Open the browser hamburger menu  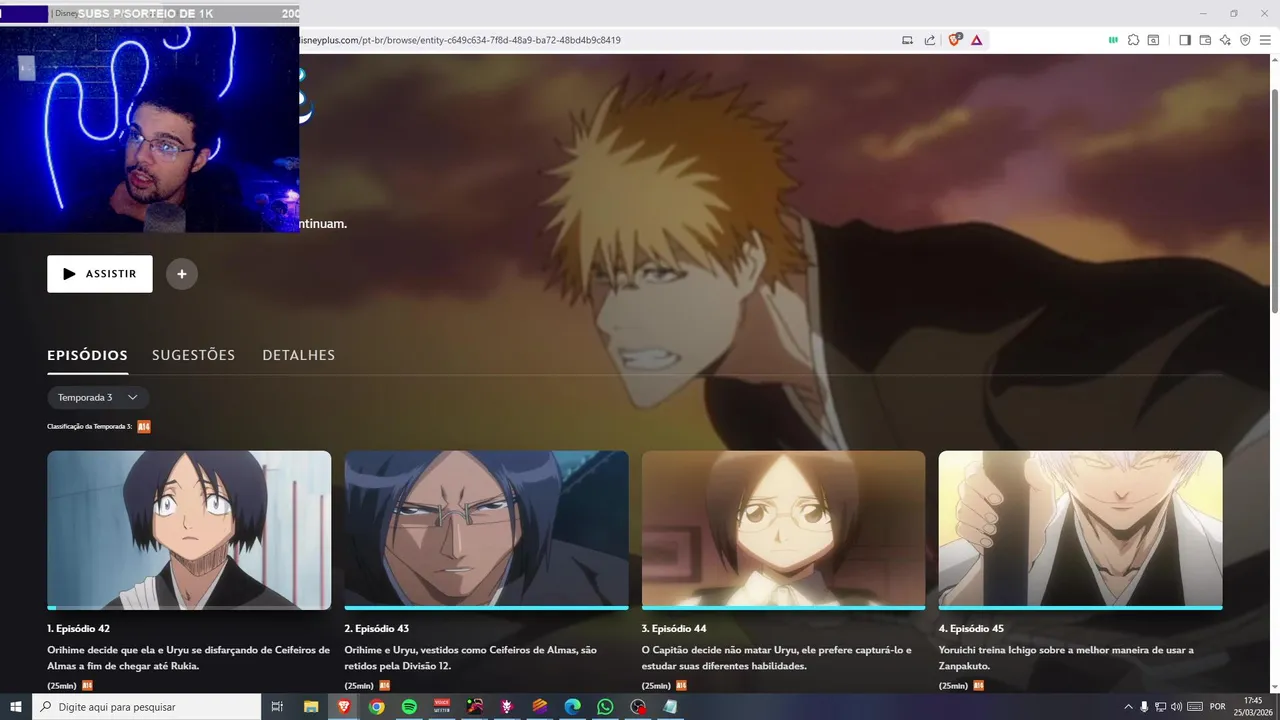pos(1265,40)
